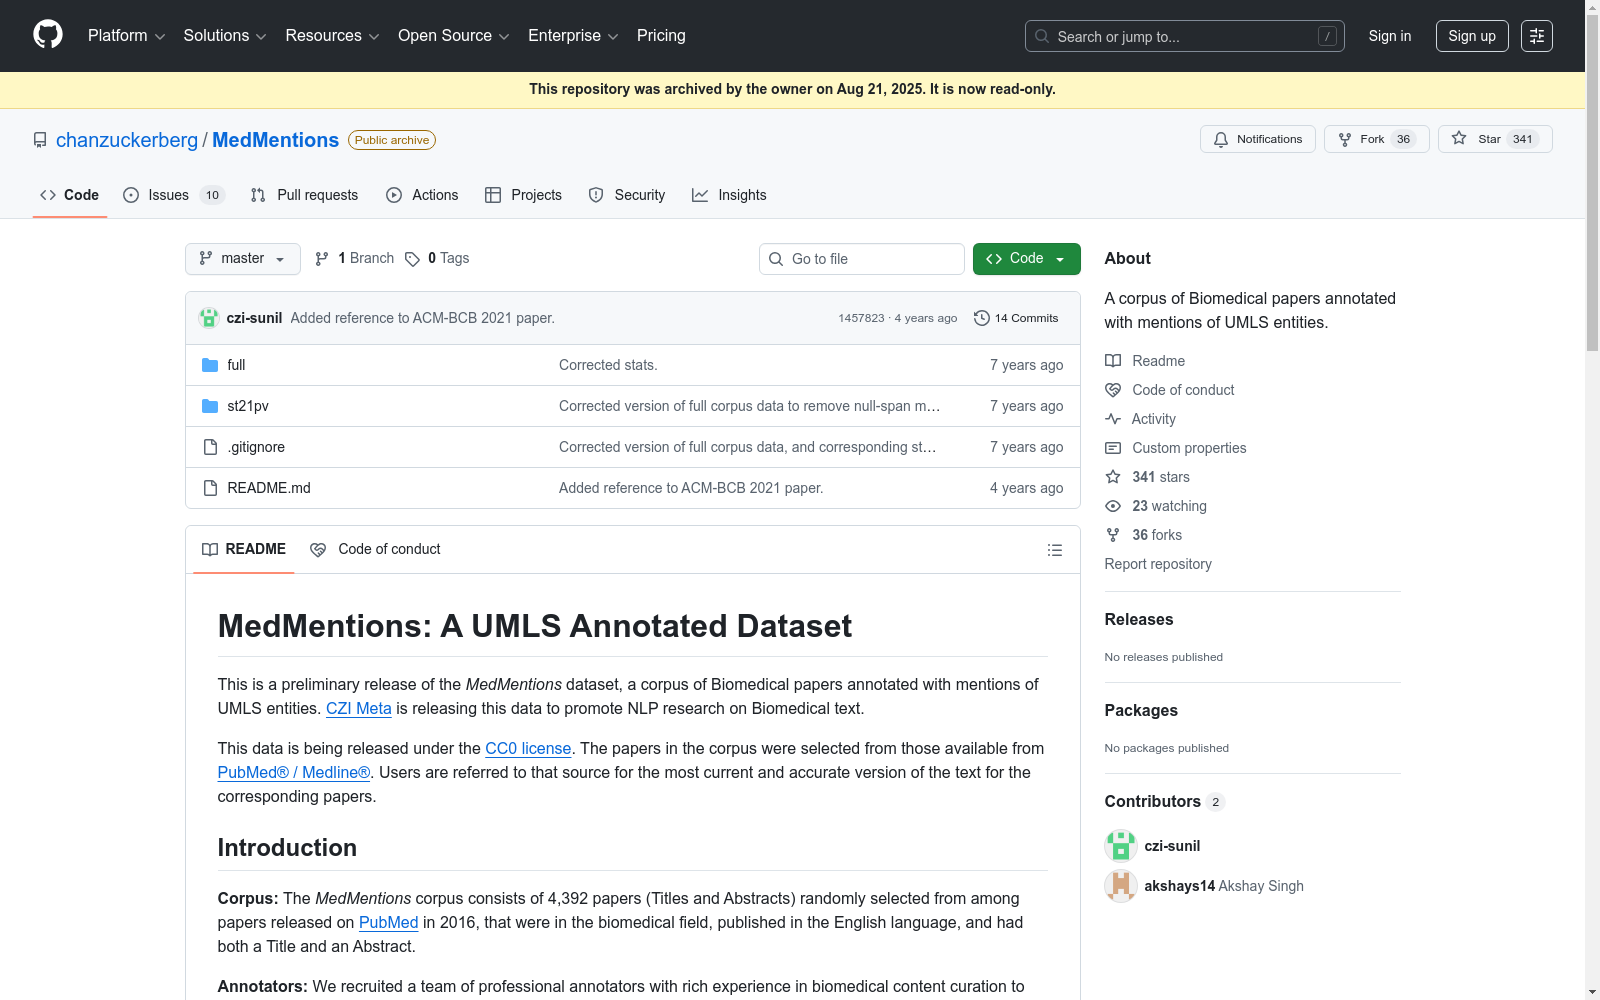The width and height of the screenshot is (1600, 1000).
Task: Click the .gitignore file icon
Action: pos(210,447)
